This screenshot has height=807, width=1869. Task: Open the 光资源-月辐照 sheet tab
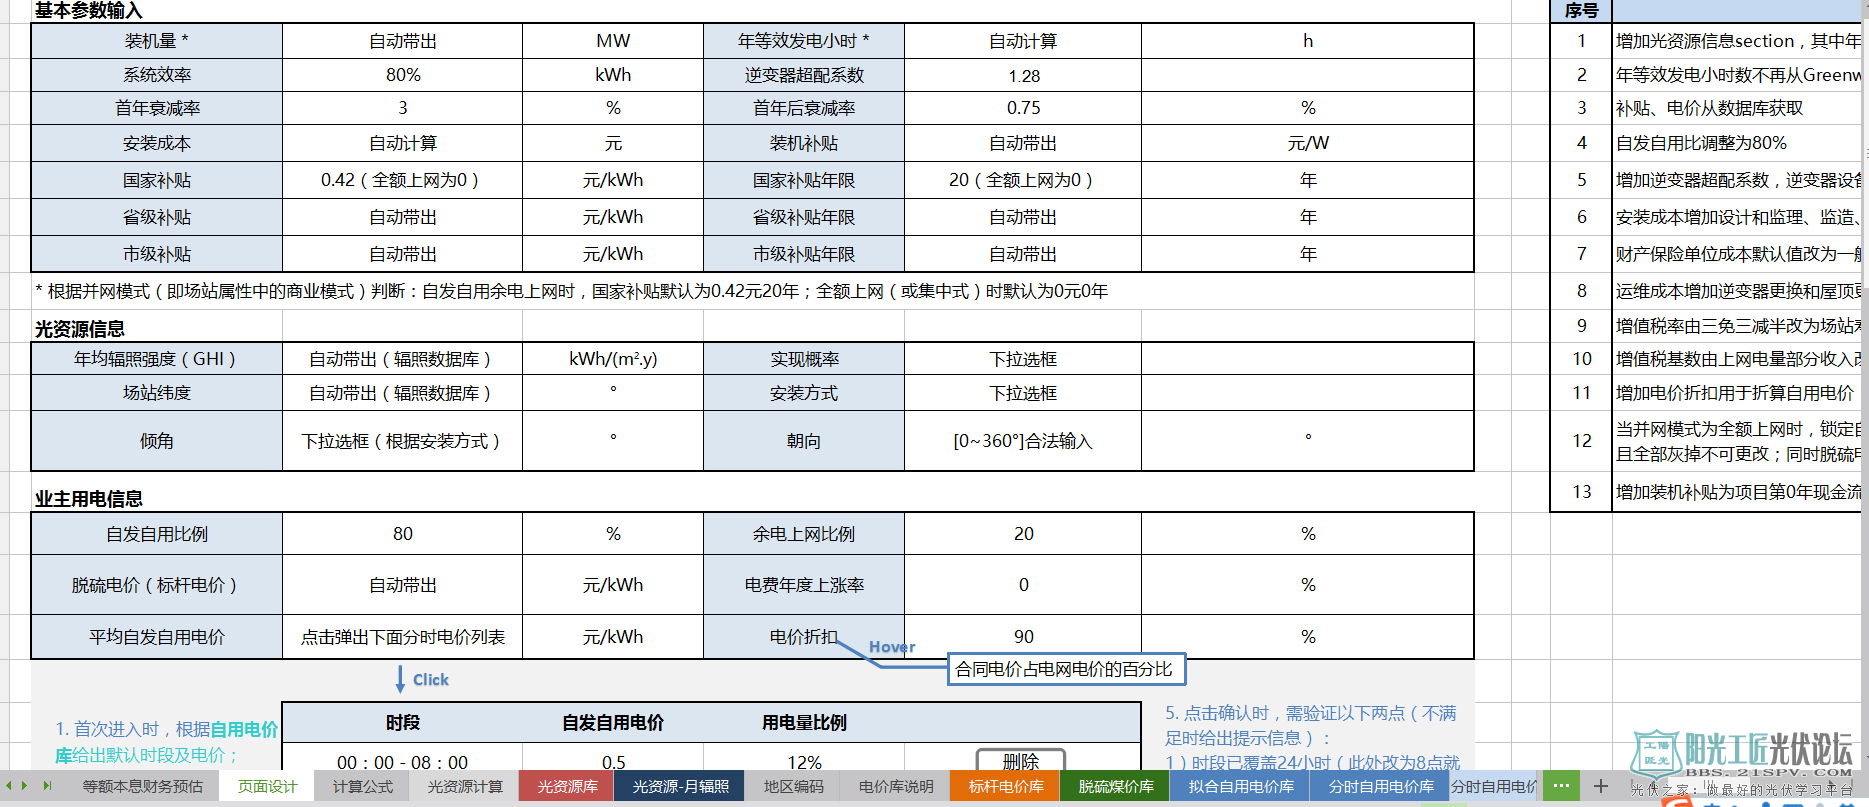(681, 787)
